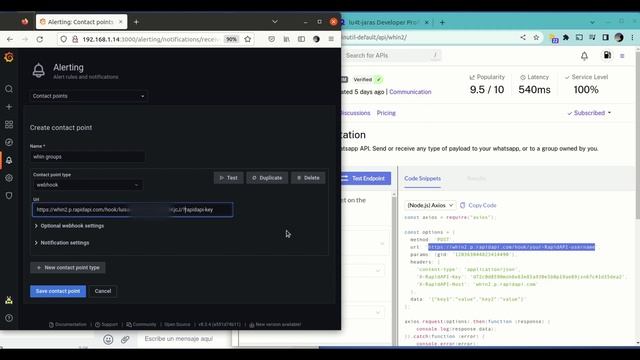Open Dashboards icon in Grafana sidebar
The height and width of the screenshot is (360, 640).
coord(9,124)
